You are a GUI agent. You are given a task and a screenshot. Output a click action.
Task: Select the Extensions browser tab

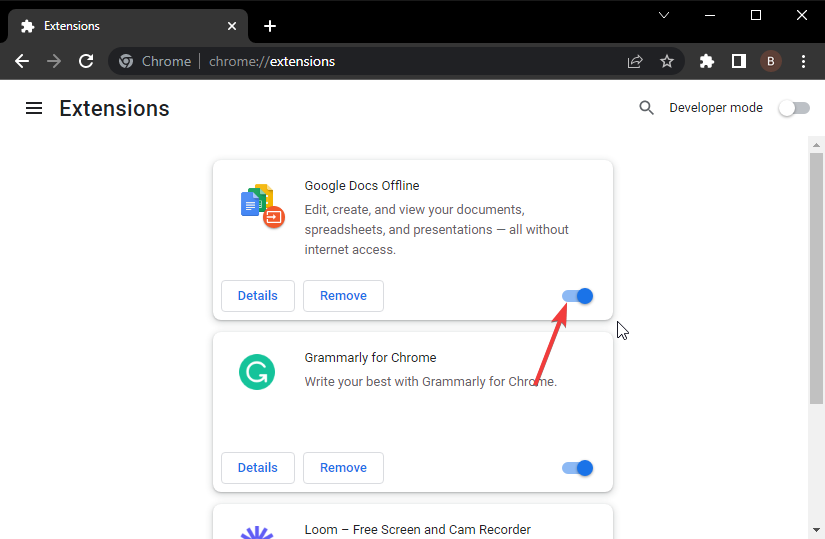pos(128,26)
